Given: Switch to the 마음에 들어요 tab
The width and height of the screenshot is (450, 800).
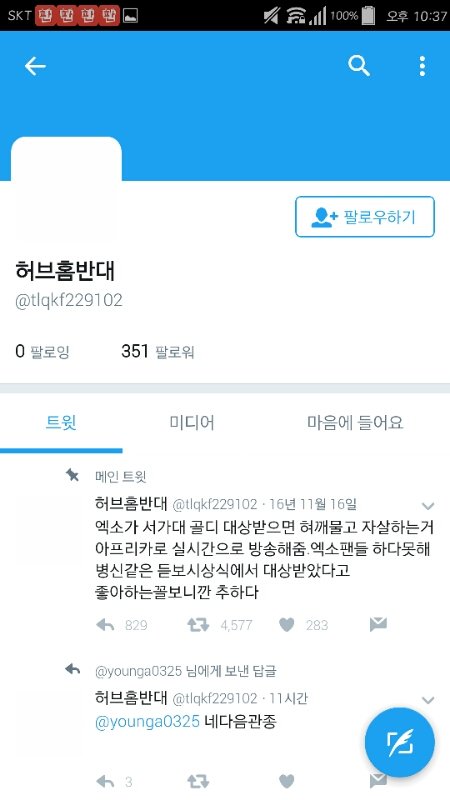Looking at the screenshot, I should pyautogui.click(x=355, y=423).
